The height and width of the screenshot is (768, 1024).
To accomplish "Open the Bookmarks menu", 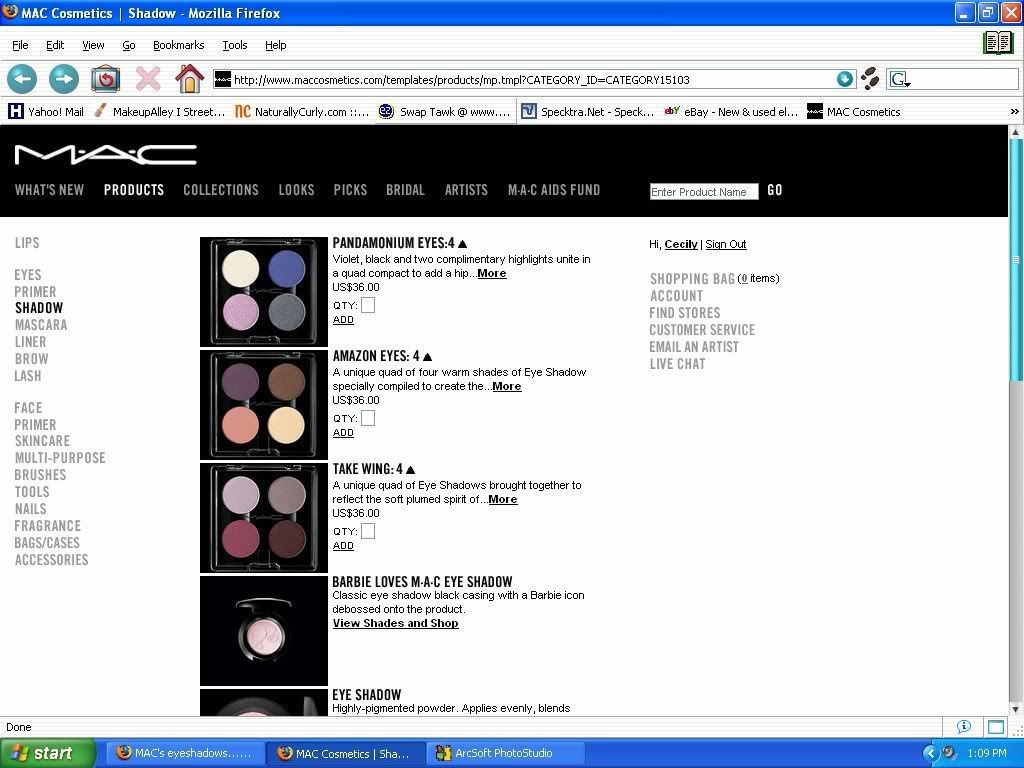I will [x=178, y=45].
